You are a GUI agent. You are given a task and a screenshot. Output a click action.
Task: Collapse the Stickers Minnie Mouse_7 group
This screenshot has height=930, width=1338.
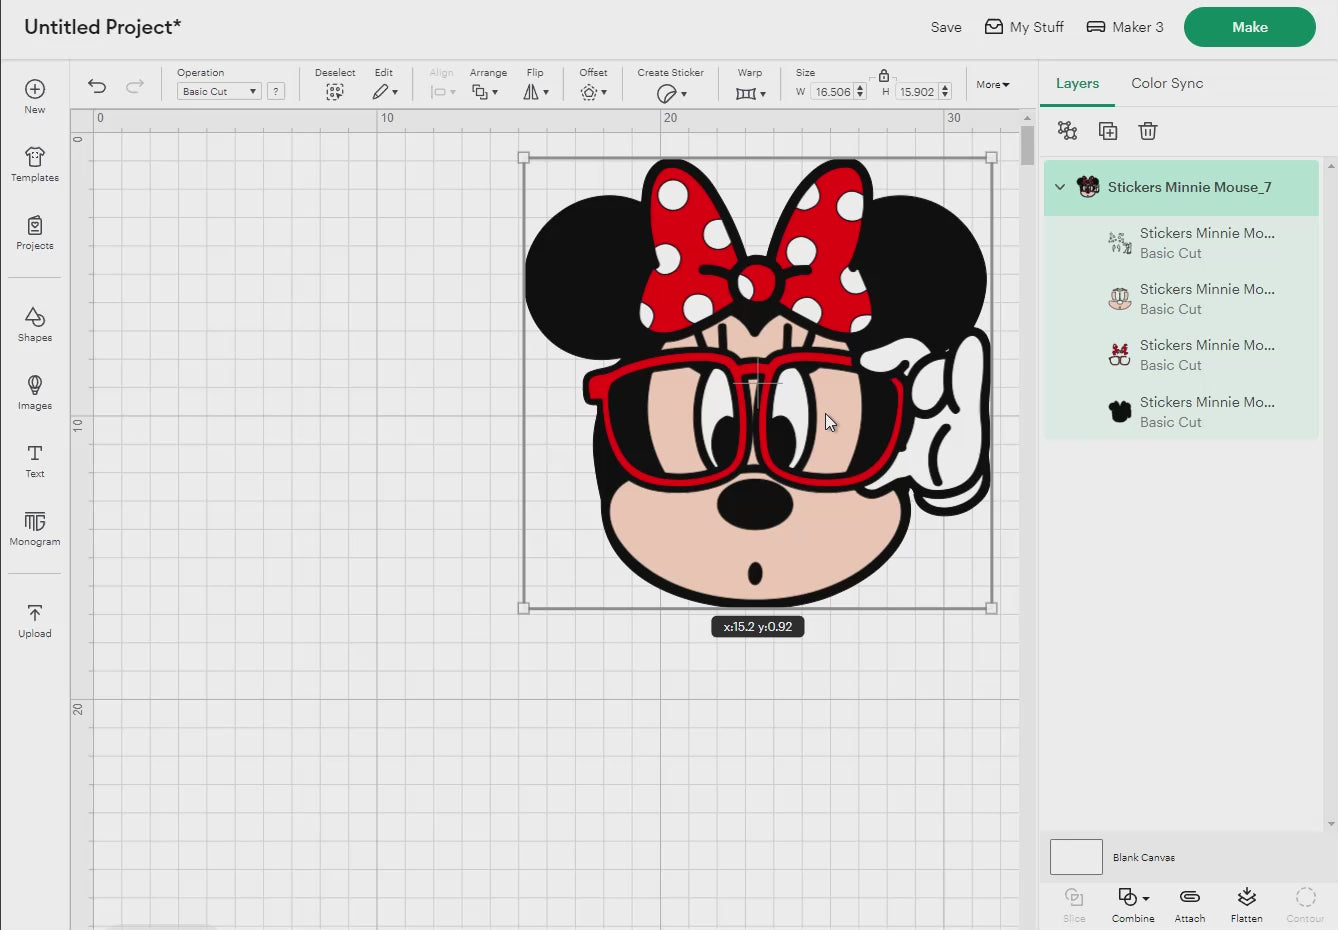pos(1060,187)
